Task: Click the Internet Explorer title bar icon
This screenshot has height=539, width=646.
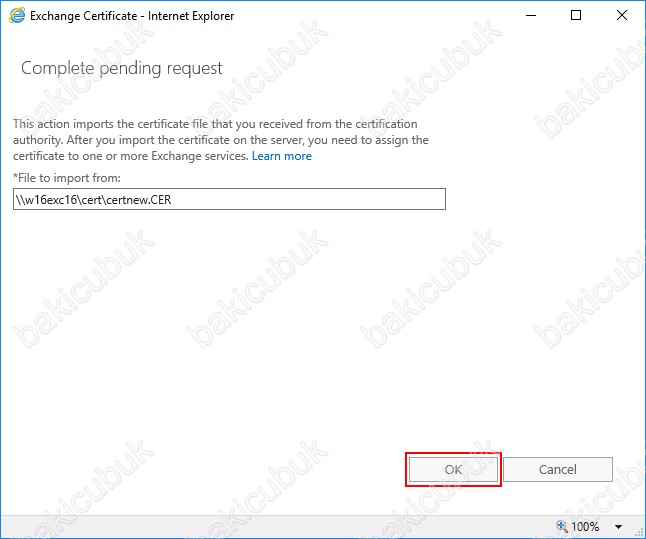Action: pyautogui.click(x=17, y=16)
